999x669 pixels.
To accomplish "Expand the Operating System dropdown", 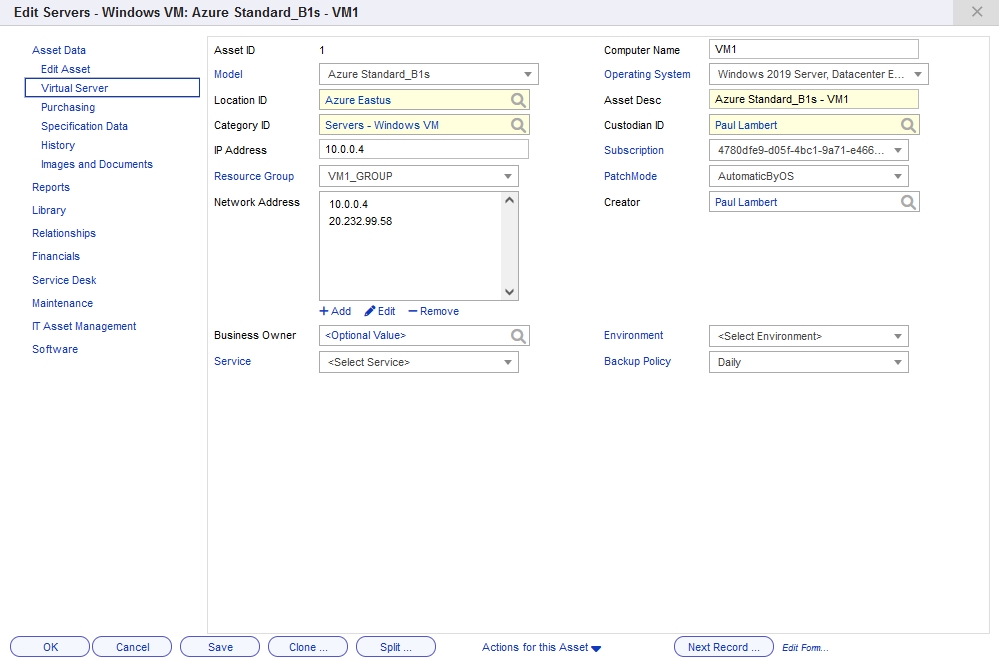I will 917,74.
